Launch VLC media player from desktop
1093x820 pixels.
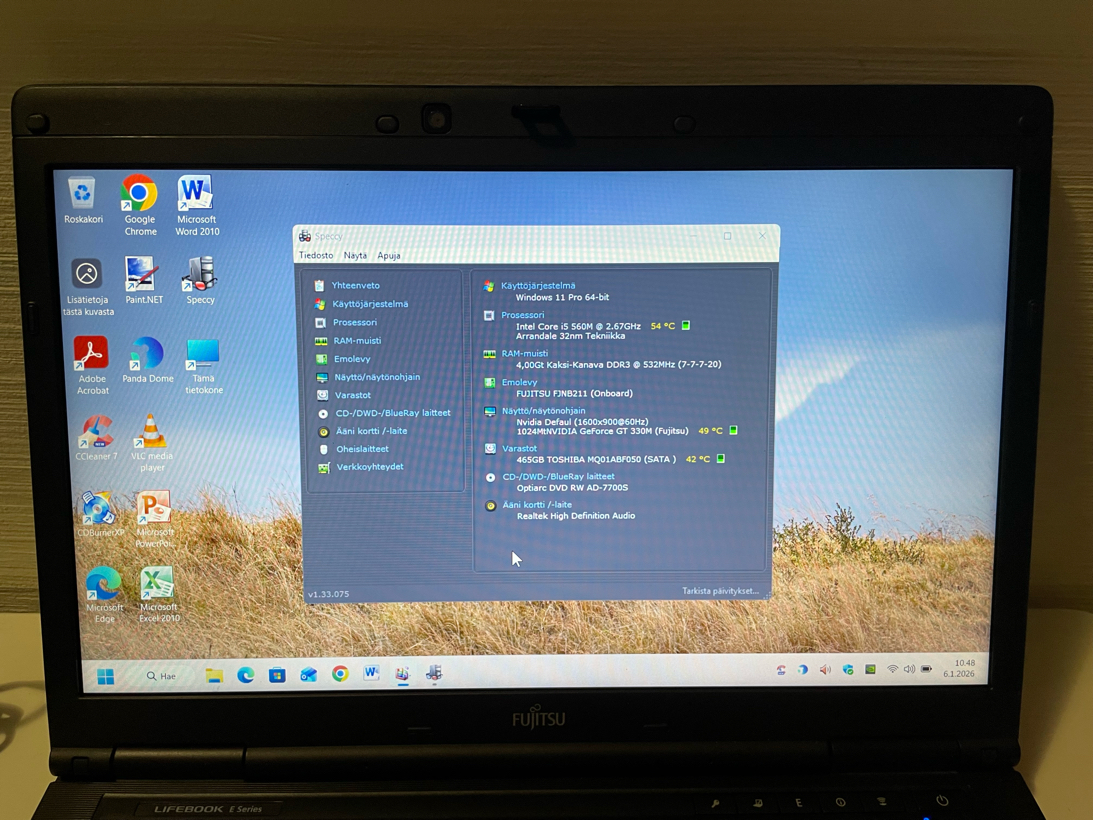click(151, 435)
